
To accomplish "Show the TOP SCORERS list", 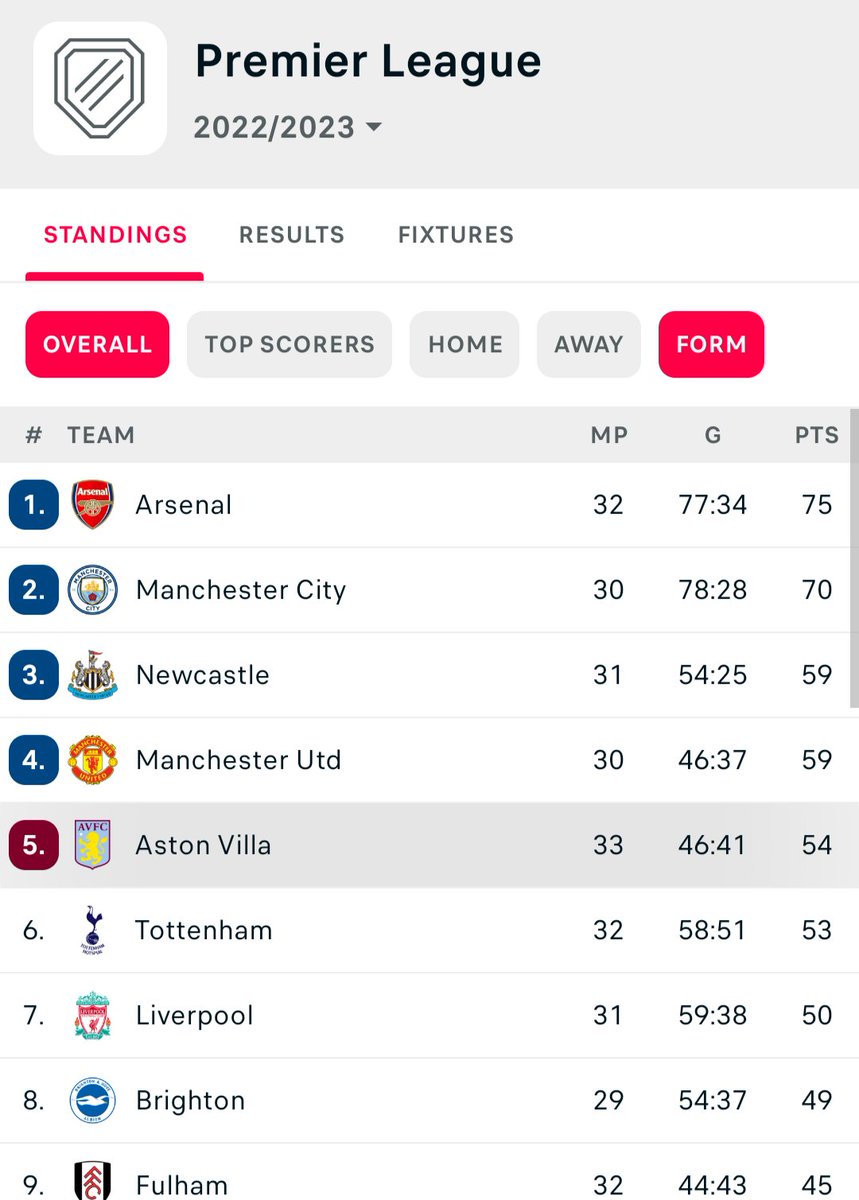I will [289, 345].
